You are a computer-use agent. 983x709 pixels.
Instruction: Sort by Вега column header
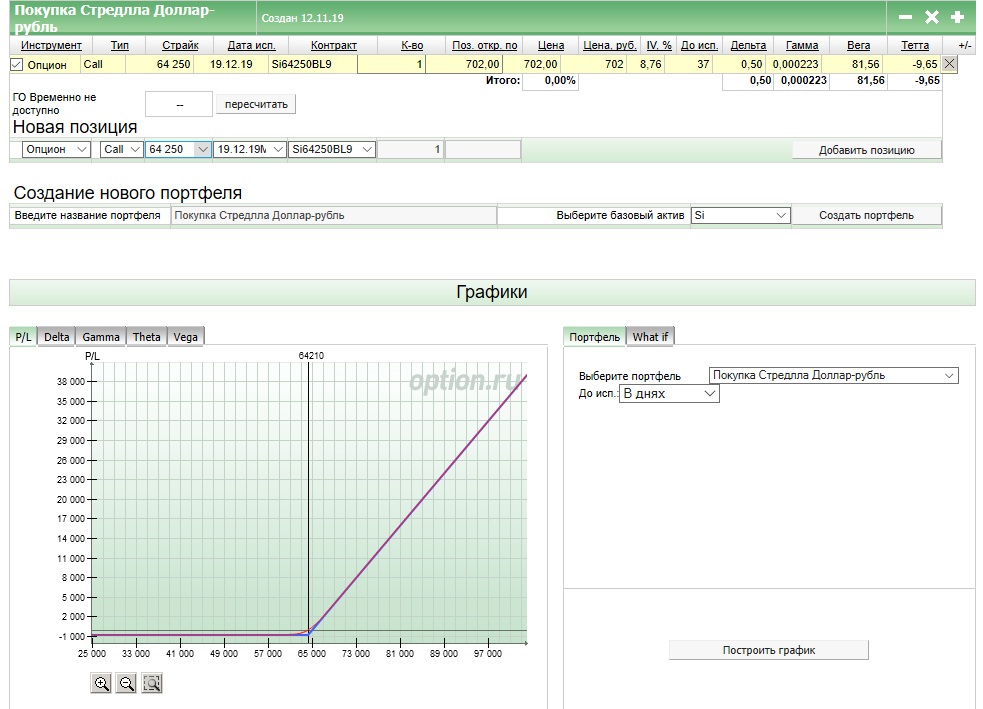pyautogui.click(x=858, y=45)
